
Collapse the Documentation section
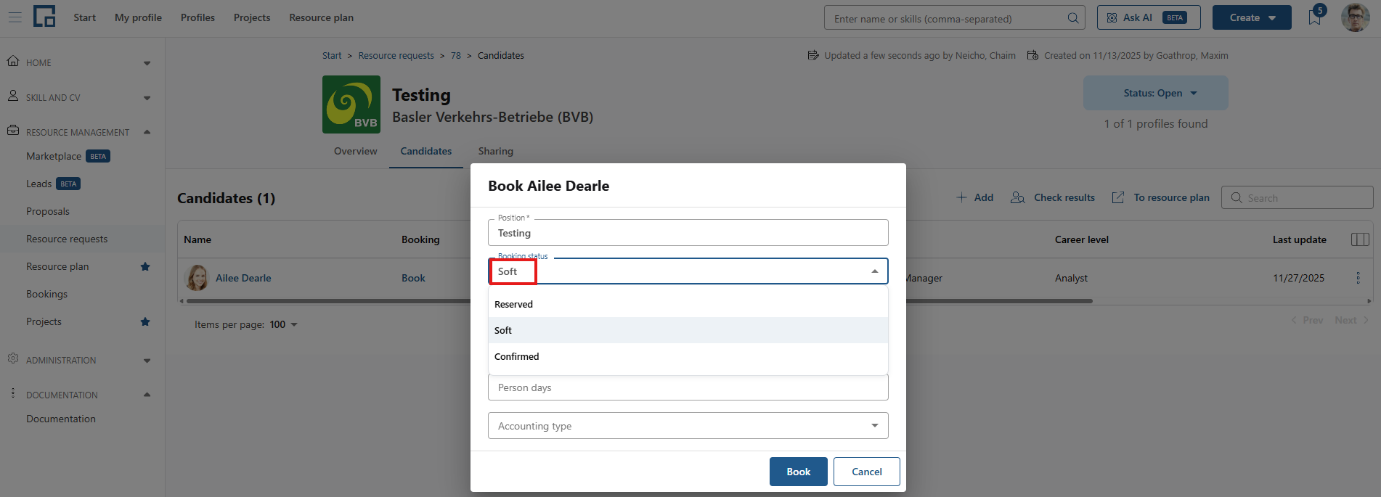[x=147, y=394]
